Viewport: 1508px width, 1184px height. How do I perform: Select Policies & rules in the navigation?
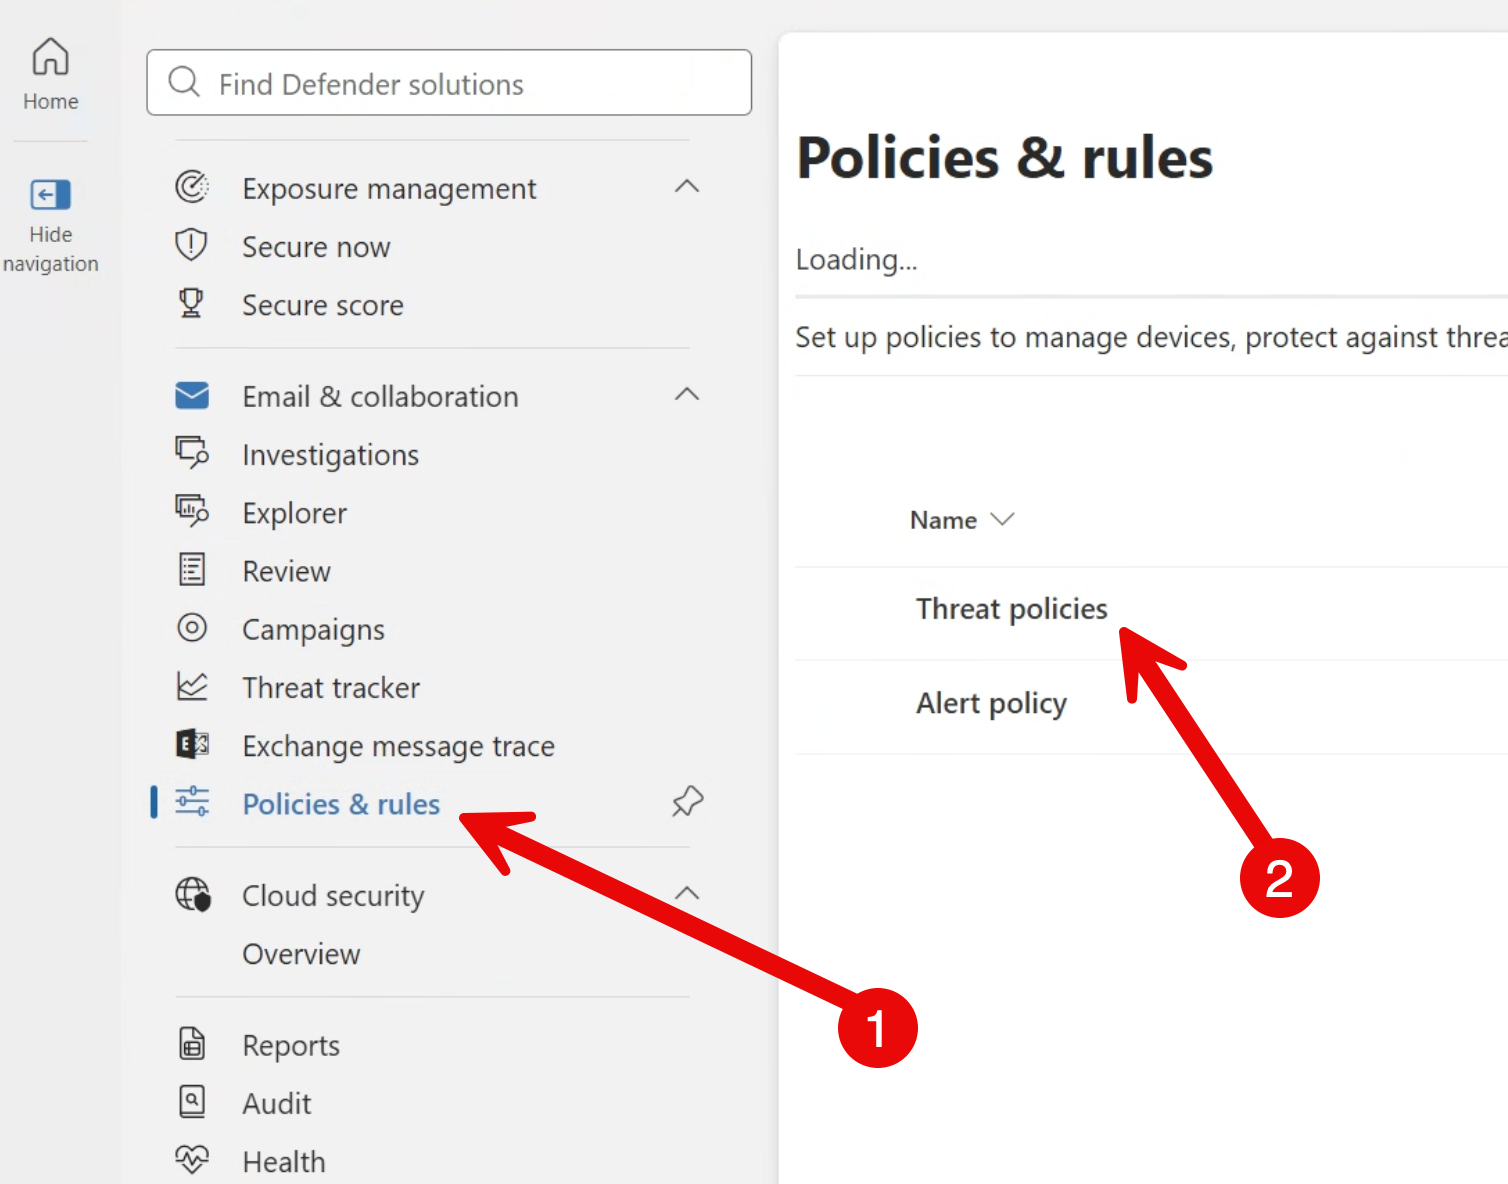coord(341,804)
